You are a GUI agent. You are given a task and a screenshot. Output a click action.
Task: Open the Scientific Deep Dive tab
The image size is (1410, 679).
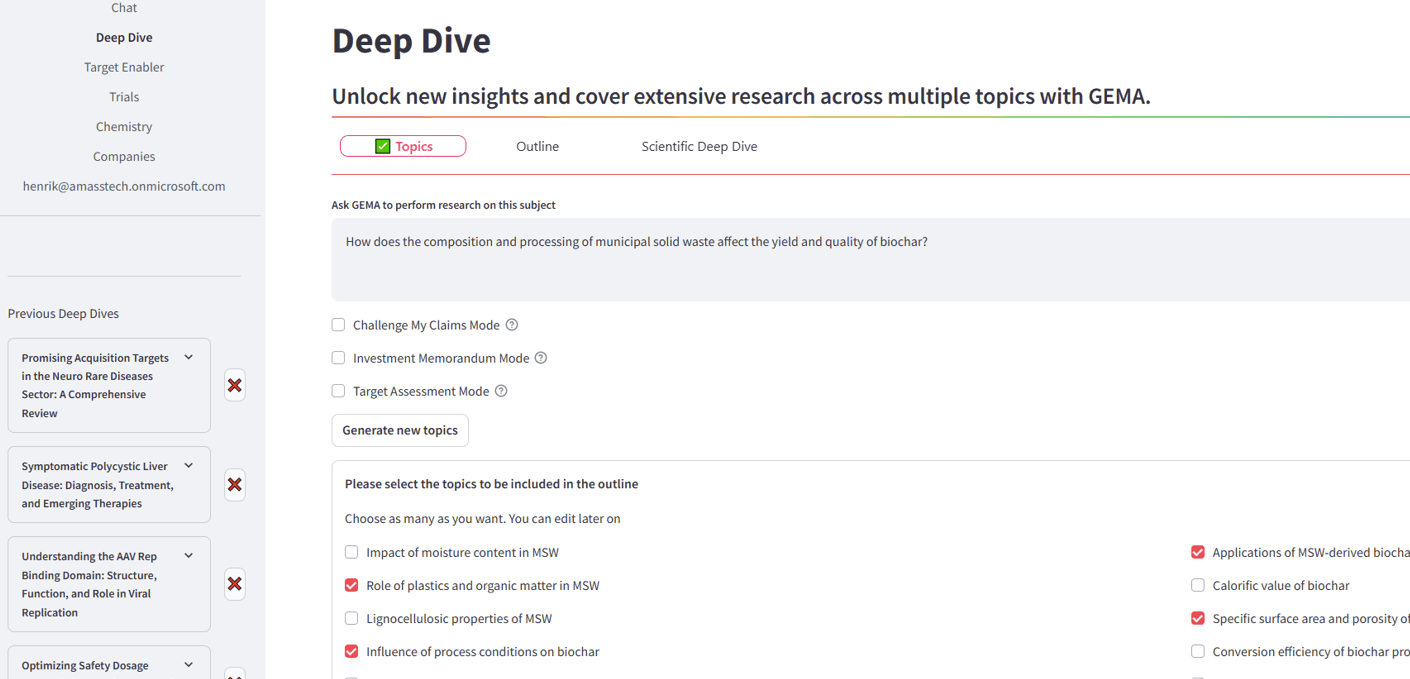tap(699, 146)
